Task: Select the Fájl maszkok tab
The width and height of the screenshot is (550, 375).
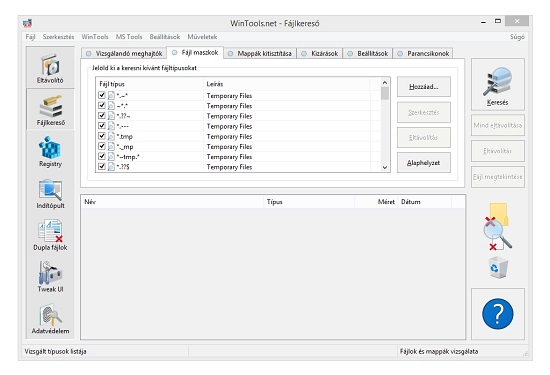Action: pyautogui.click(x=195, y=53)
